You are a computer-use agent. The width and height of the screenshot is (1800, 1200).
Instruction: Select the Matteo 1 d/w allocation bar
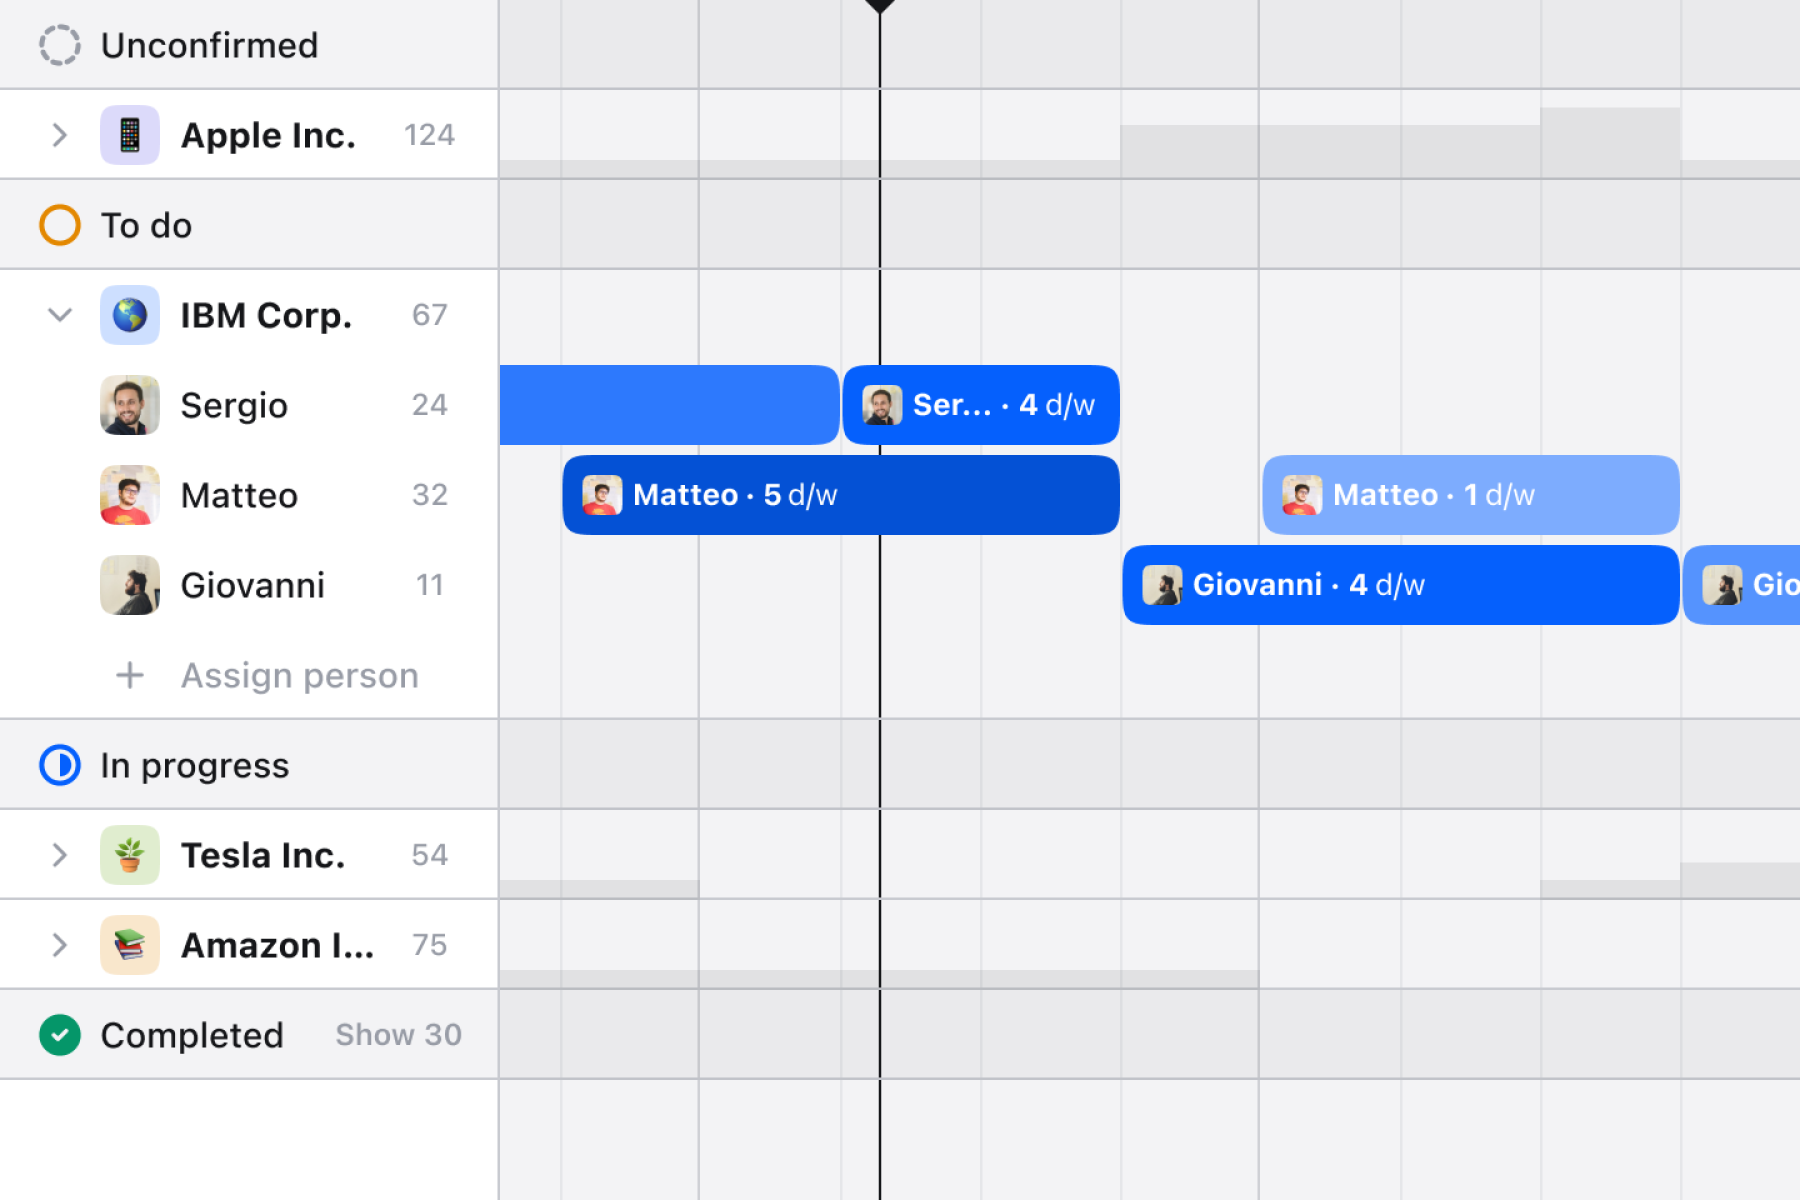(x=1471, y=495)
